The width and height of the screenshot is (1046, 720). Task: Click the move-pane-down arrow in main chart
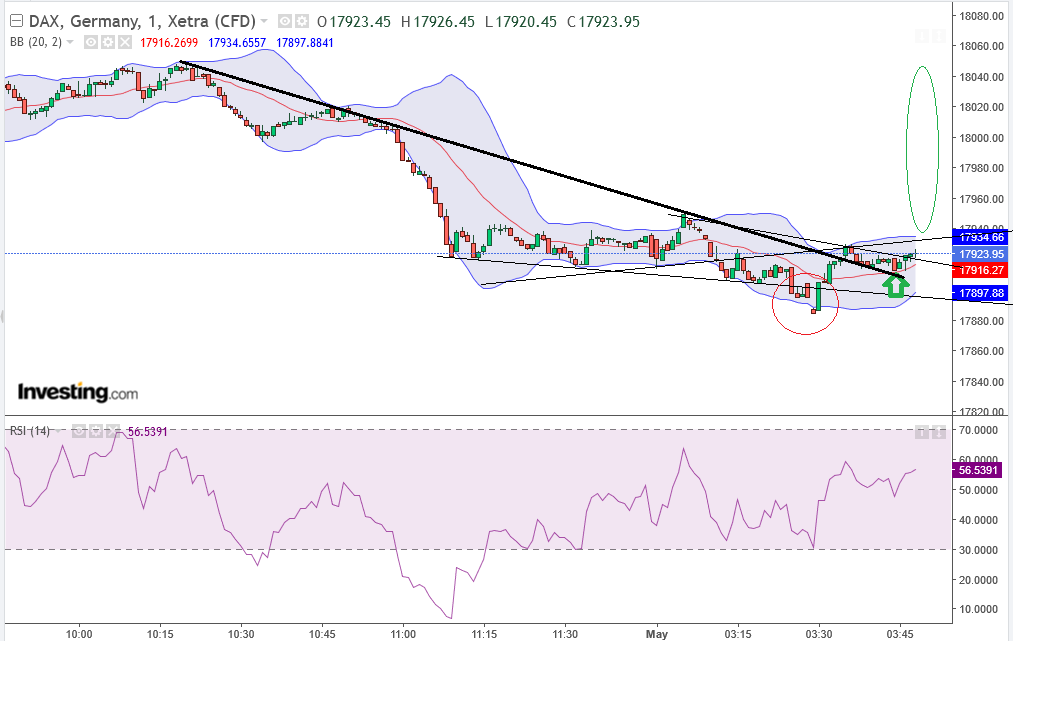[922, 36]
